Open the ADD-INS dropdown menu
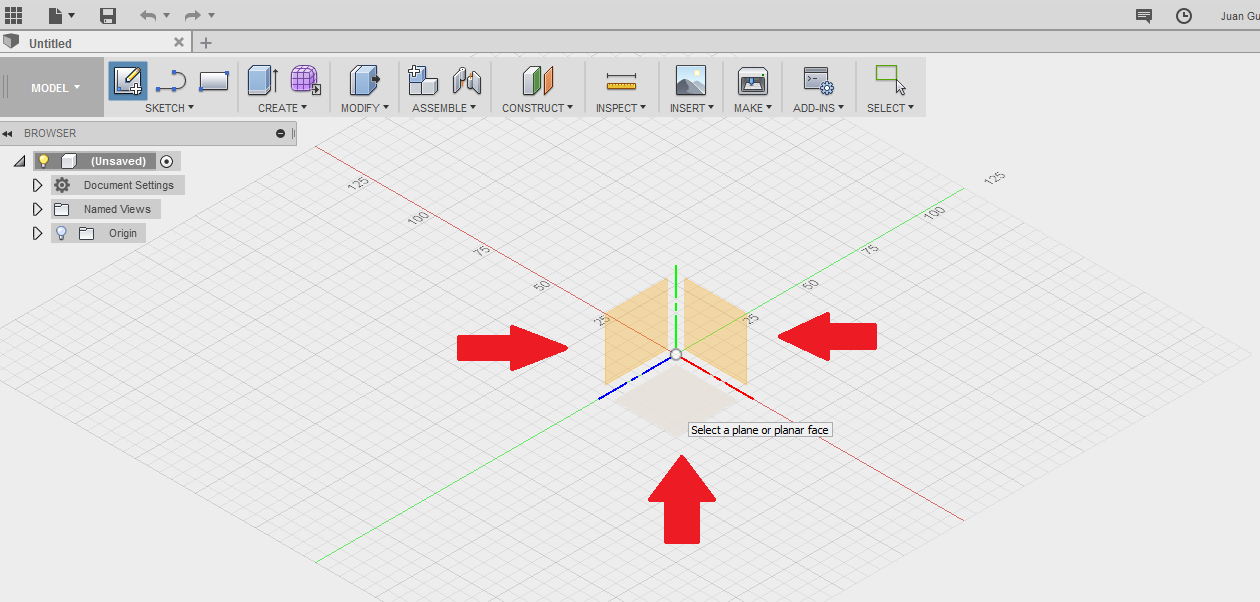The height and width of the screenshot is (602, 1260). click(818, 108)
